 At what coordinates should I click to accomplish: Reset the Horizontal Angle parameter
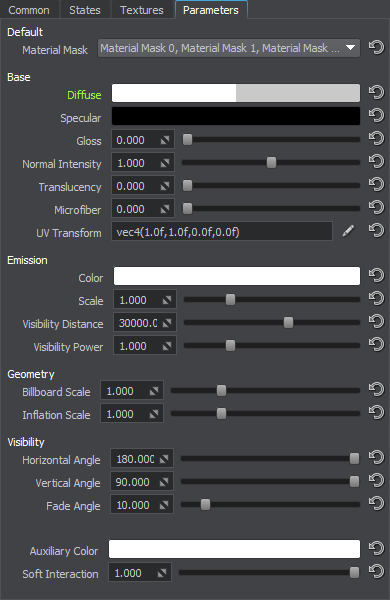[376, 457]
